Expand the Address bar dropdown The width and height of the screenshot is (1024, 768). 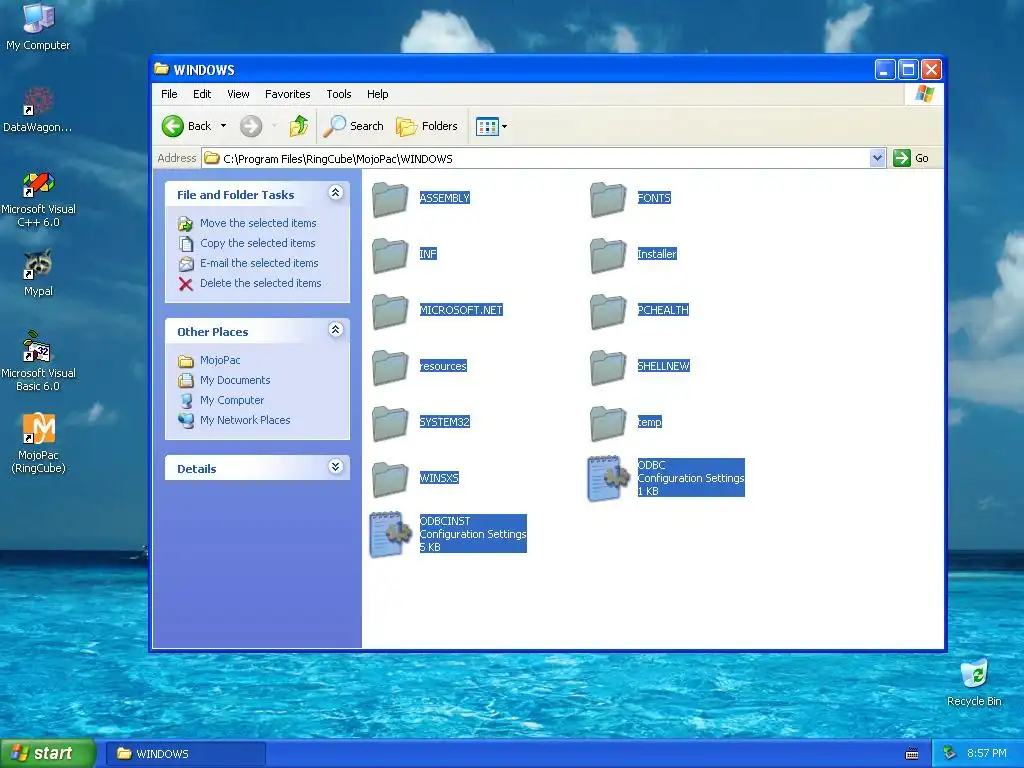(877, 158)
